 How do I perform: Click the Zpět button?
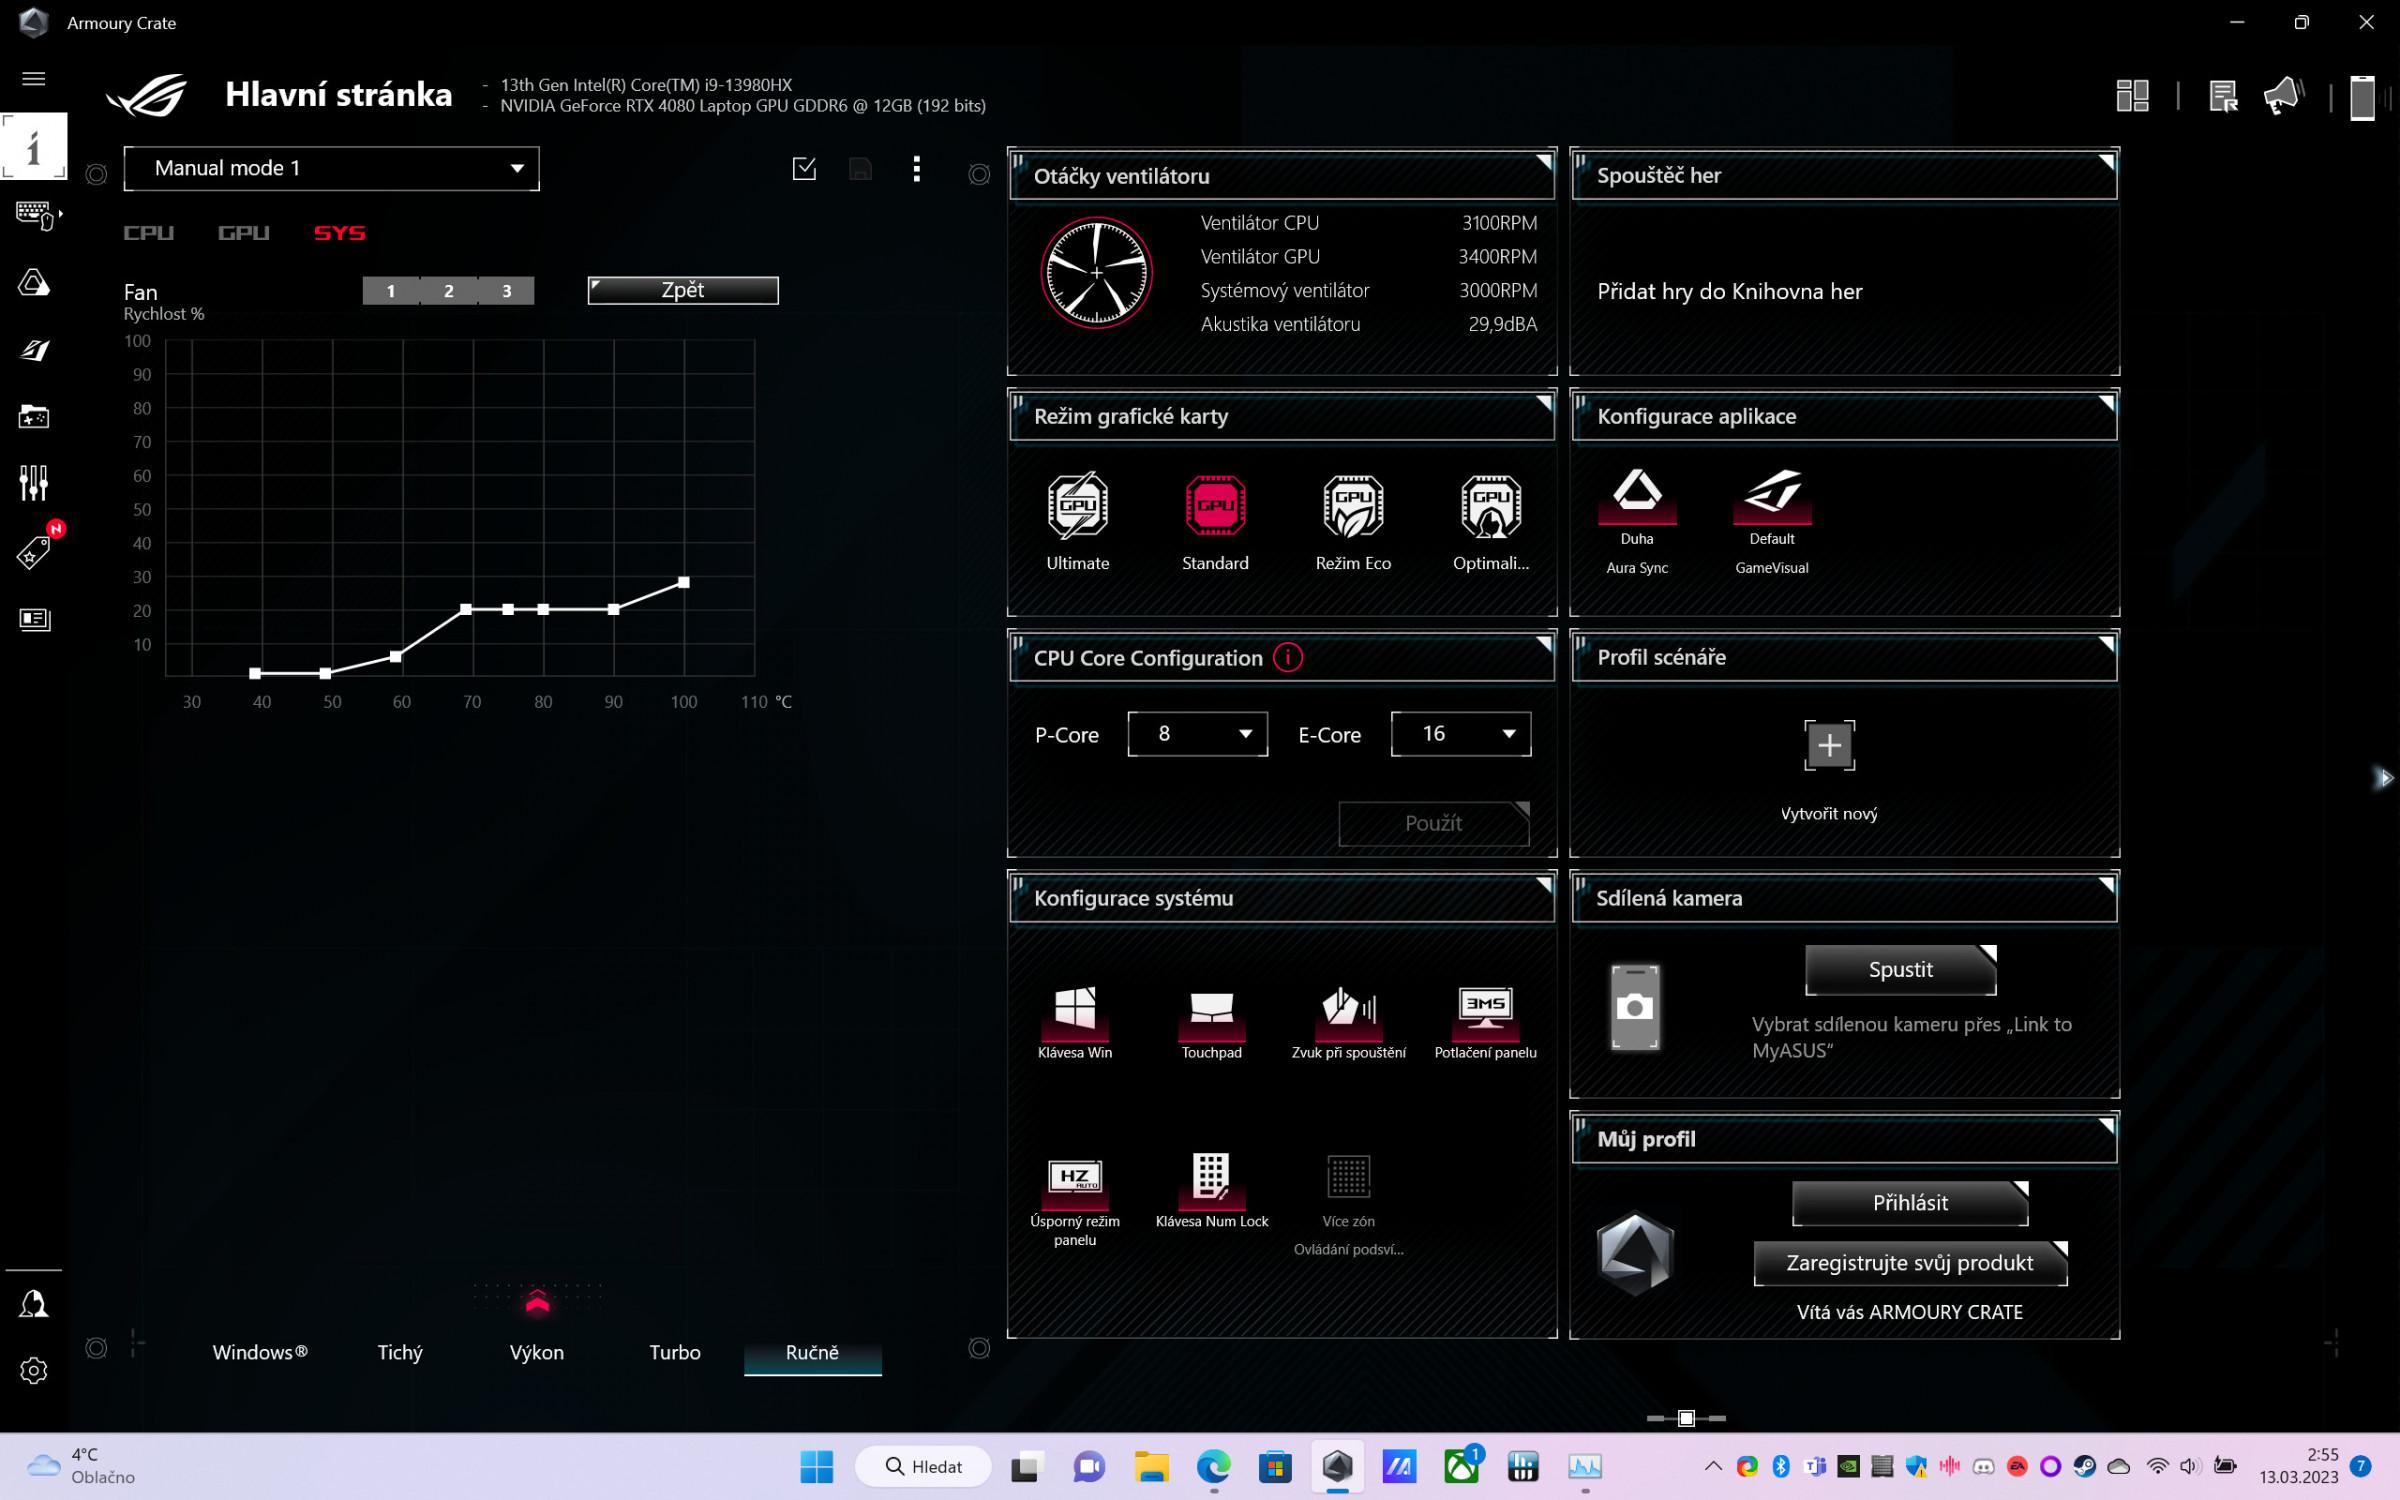pos(683,290)
